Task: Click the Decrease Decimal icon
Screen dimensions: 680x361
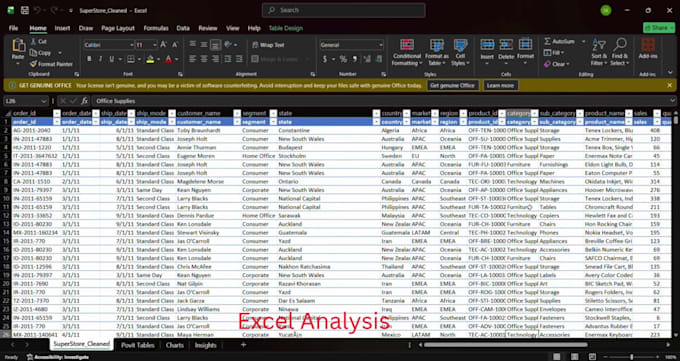Action: pos(379,59)
